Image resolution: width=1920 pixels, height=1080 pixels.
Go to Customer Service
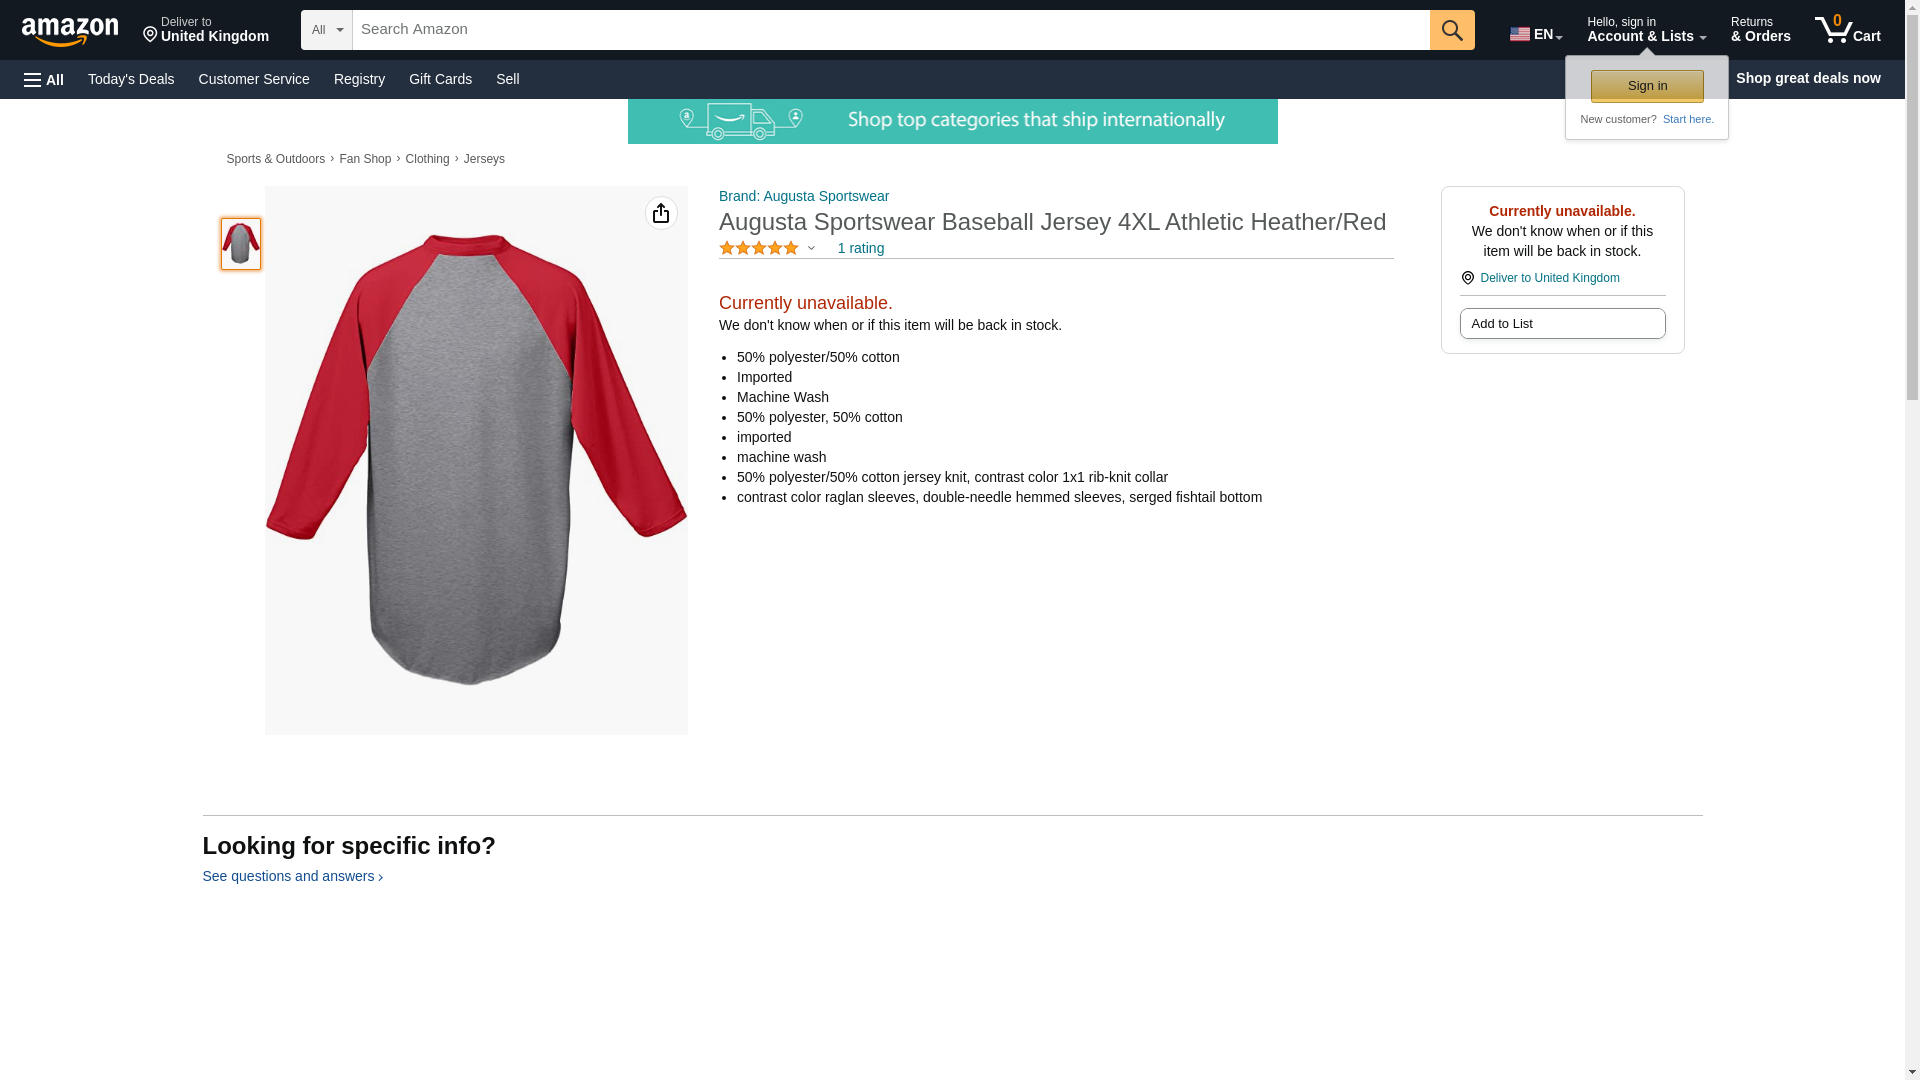[x=254, y=79]
